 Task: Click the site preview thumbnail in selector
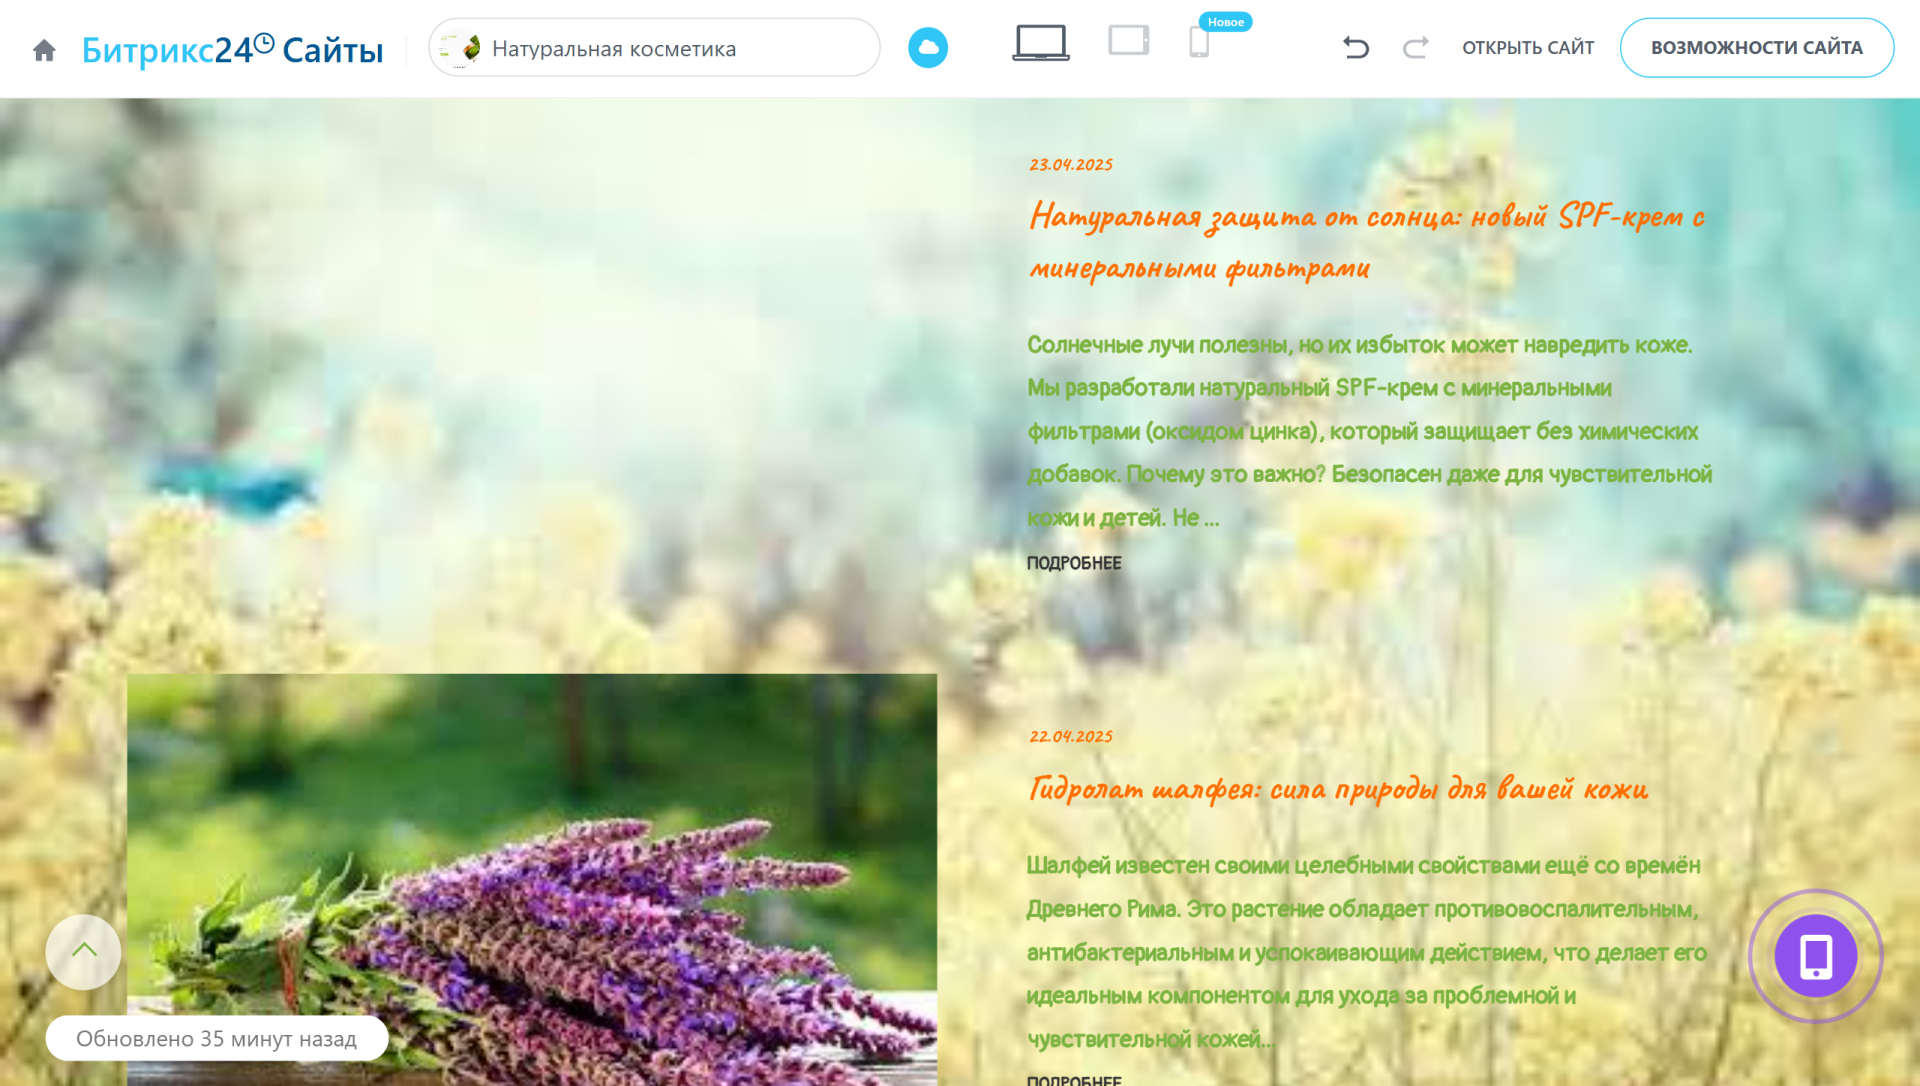pos(461,48)
